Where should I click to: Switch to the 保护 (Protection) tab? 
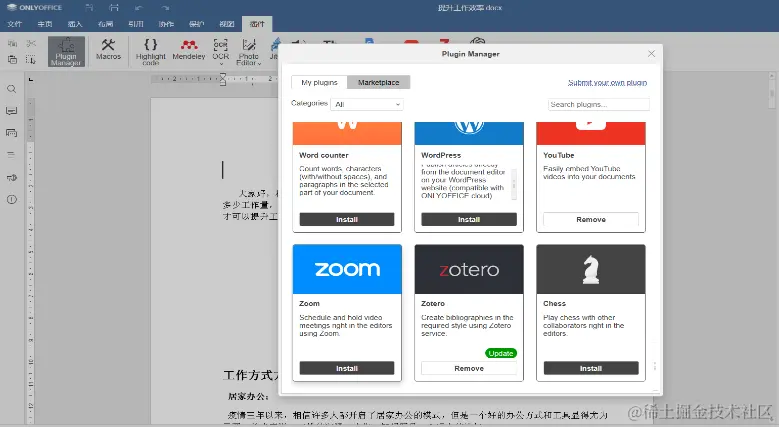196,24
